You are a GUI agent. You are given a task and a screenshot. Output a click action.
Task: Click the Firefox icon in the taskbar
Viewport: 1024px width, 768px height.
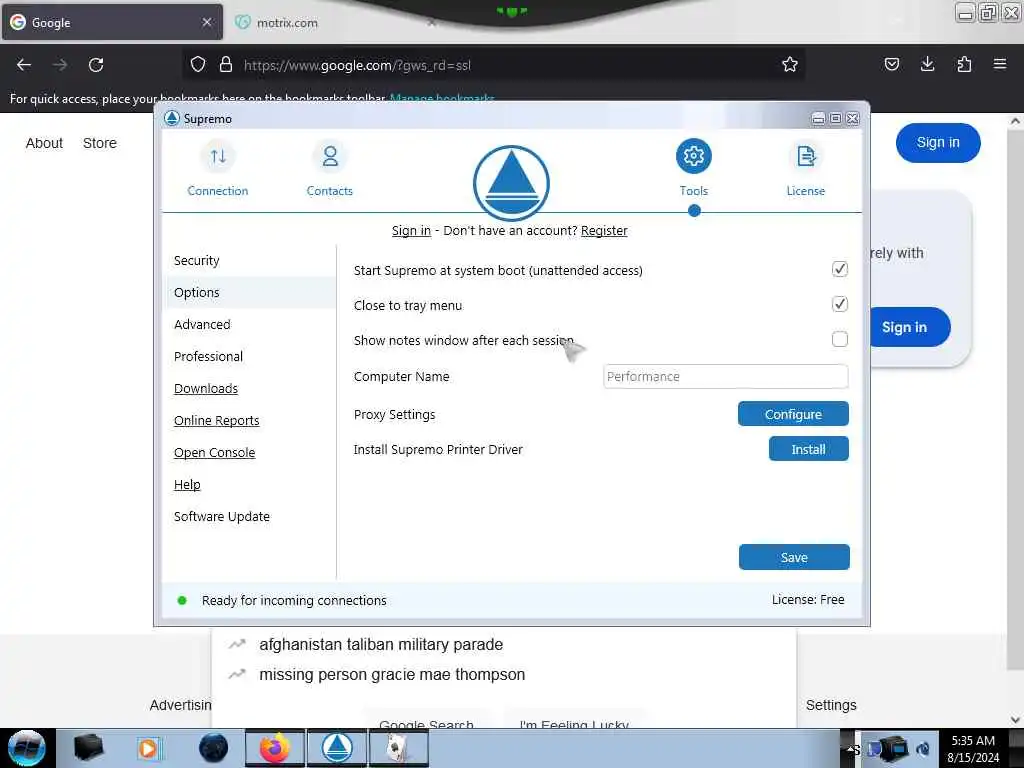pyautogui.click(x=275, y=748)
